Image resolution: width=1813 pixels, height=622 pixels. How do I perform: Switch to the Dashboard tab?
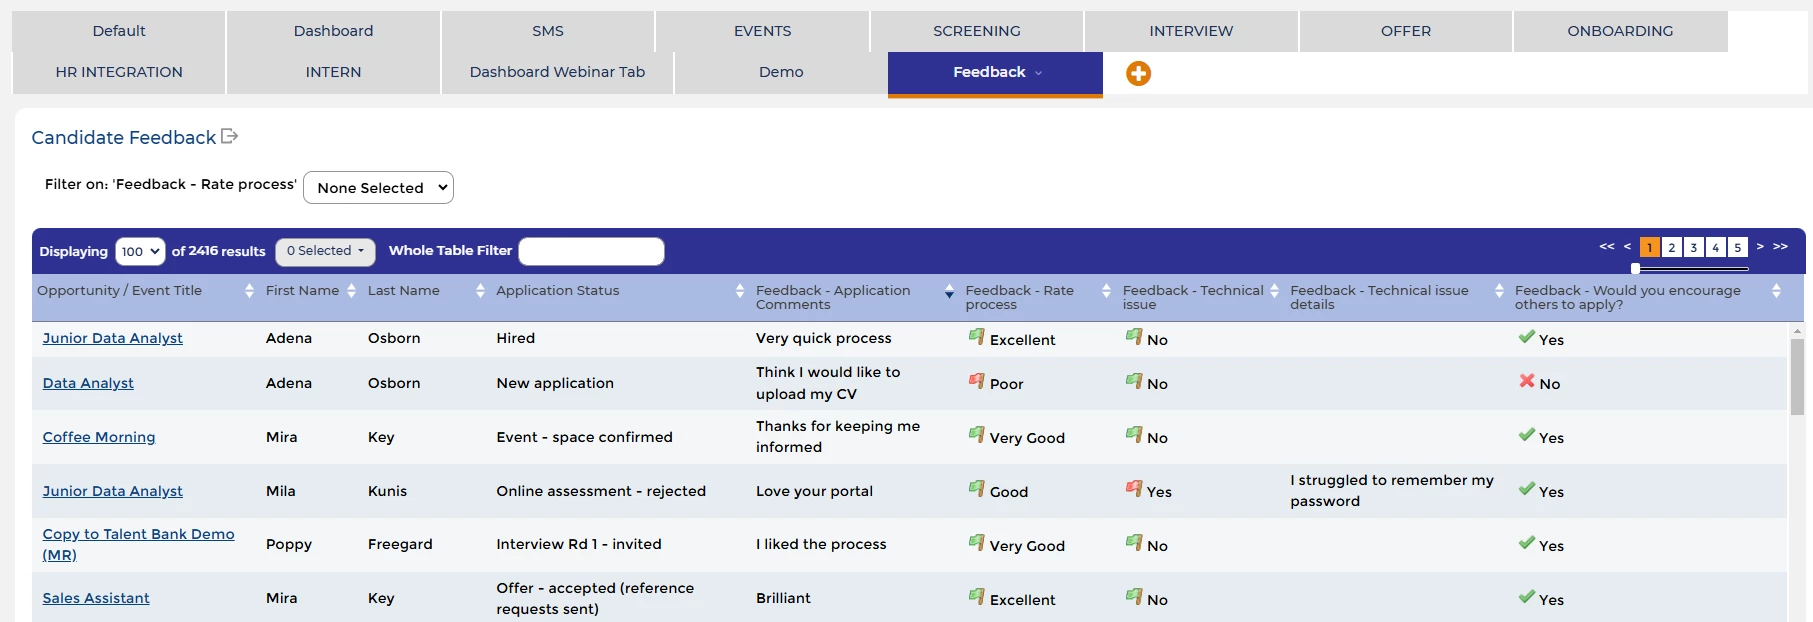(333, 31)
